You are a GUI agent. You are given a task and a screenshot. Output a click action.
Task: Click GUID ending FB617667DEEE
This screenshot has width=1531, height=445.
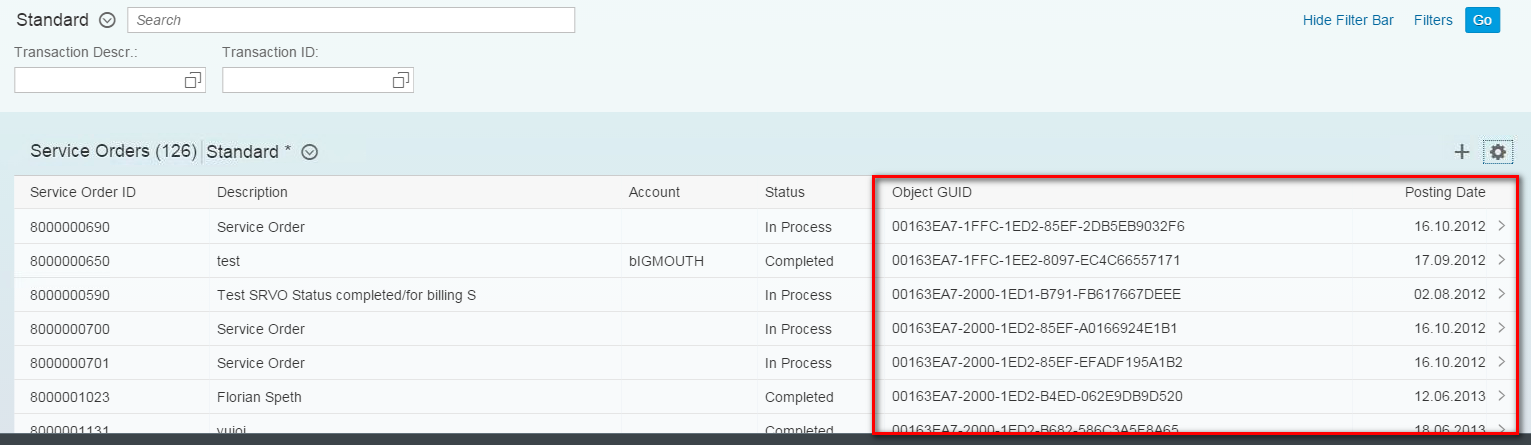(1037, 295)
